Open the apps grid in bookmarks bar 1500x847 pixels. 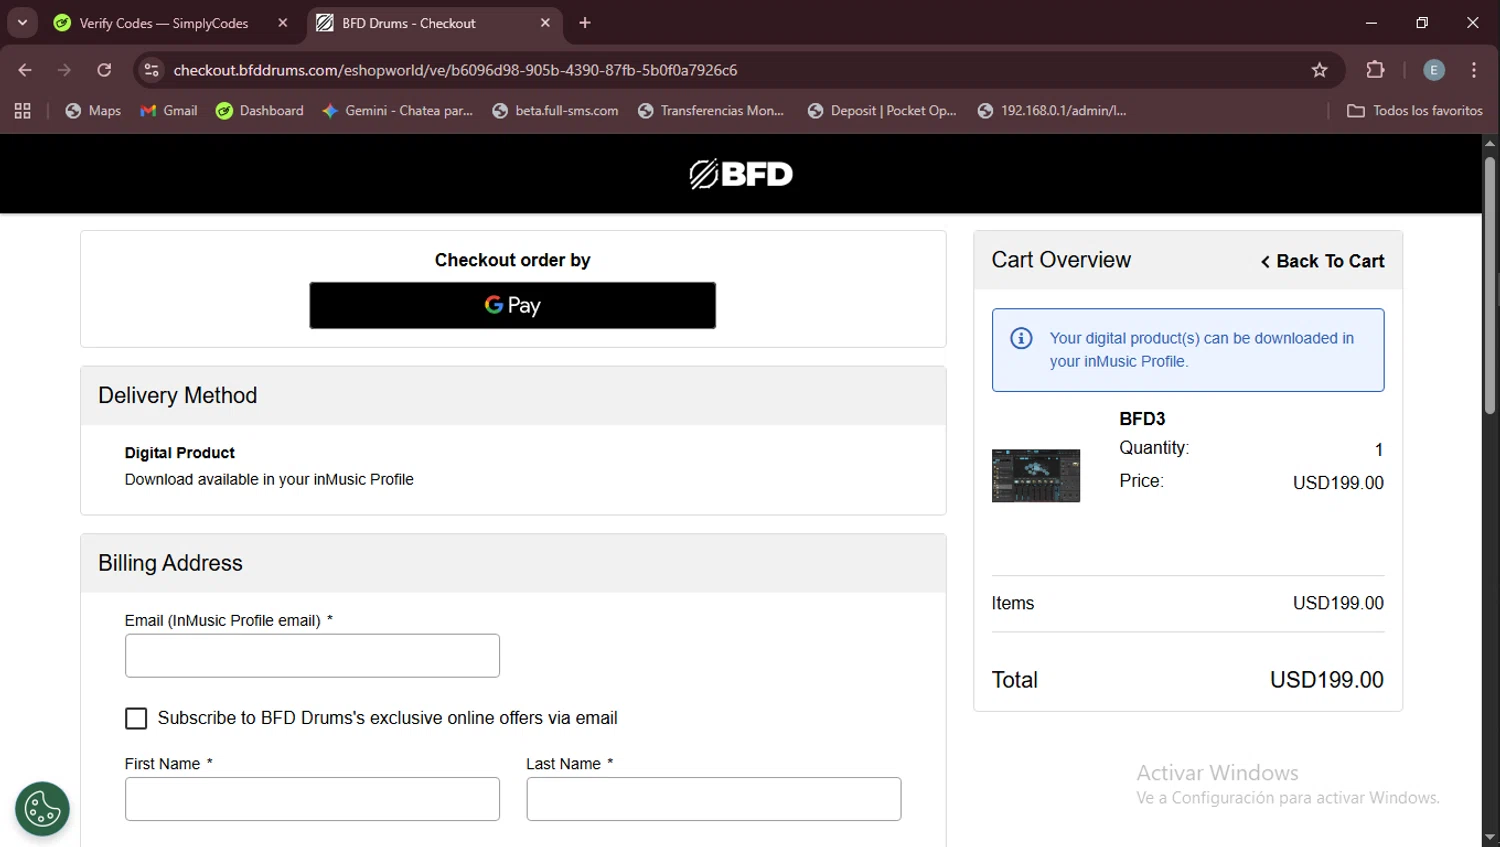(22, 111)
